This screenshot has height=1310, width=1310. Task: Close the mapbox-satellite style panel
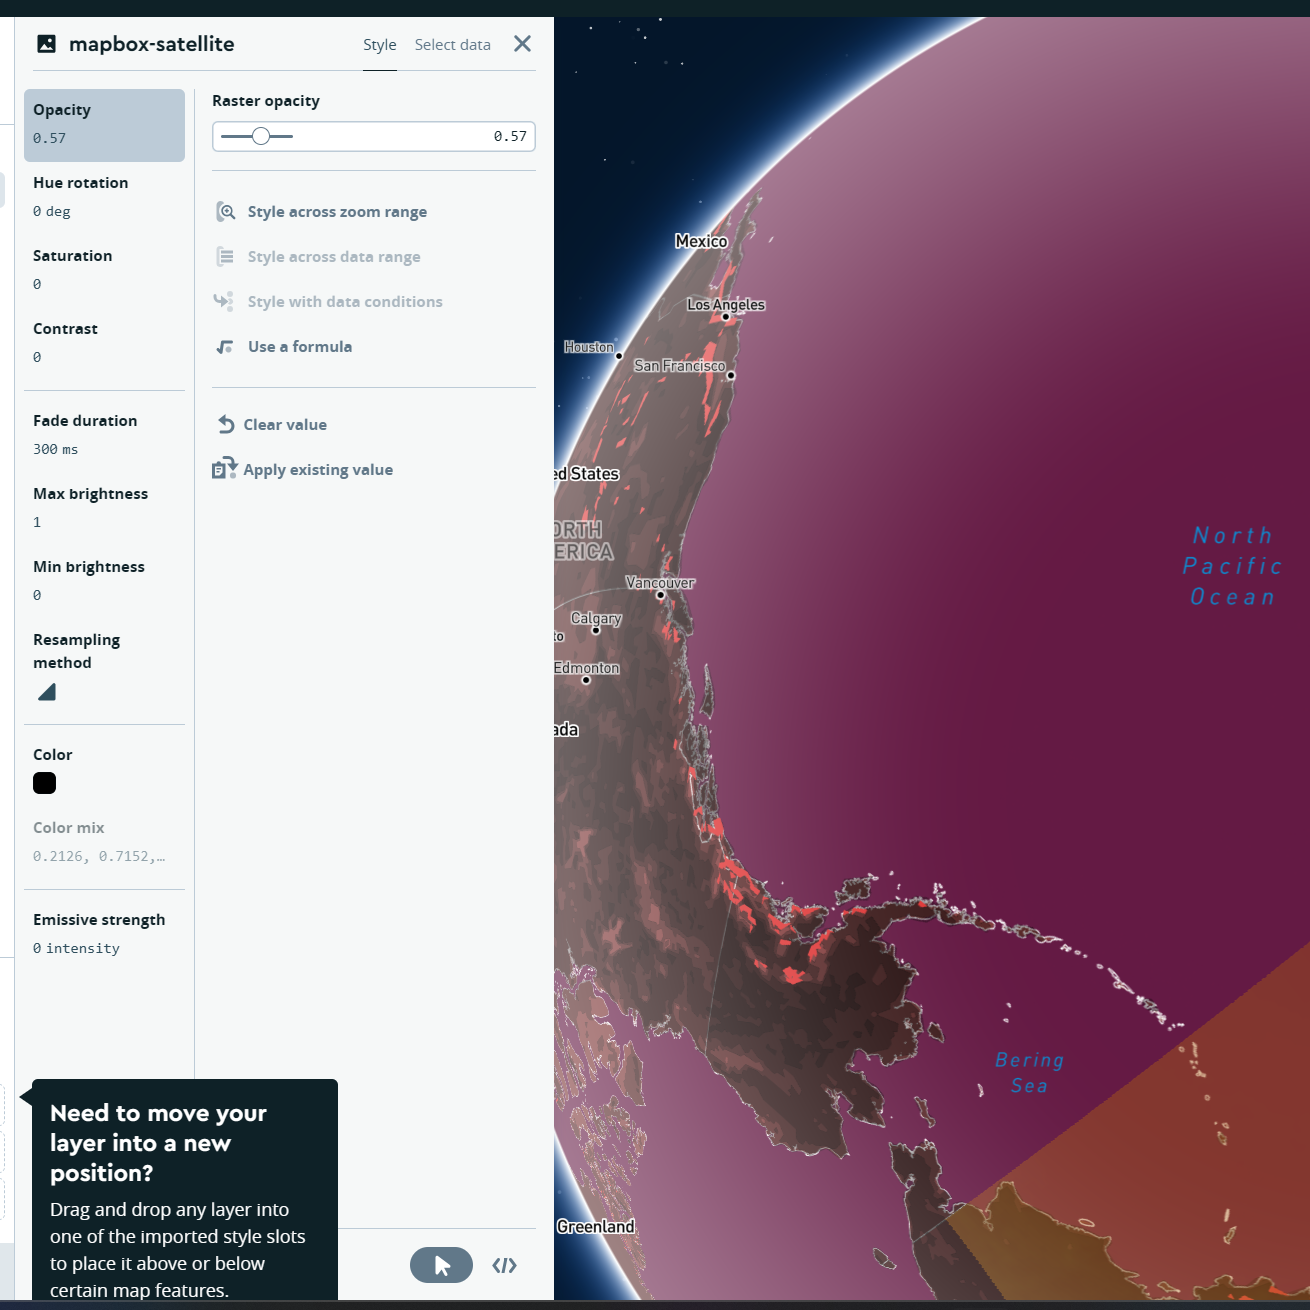click(x=521, y=43)
